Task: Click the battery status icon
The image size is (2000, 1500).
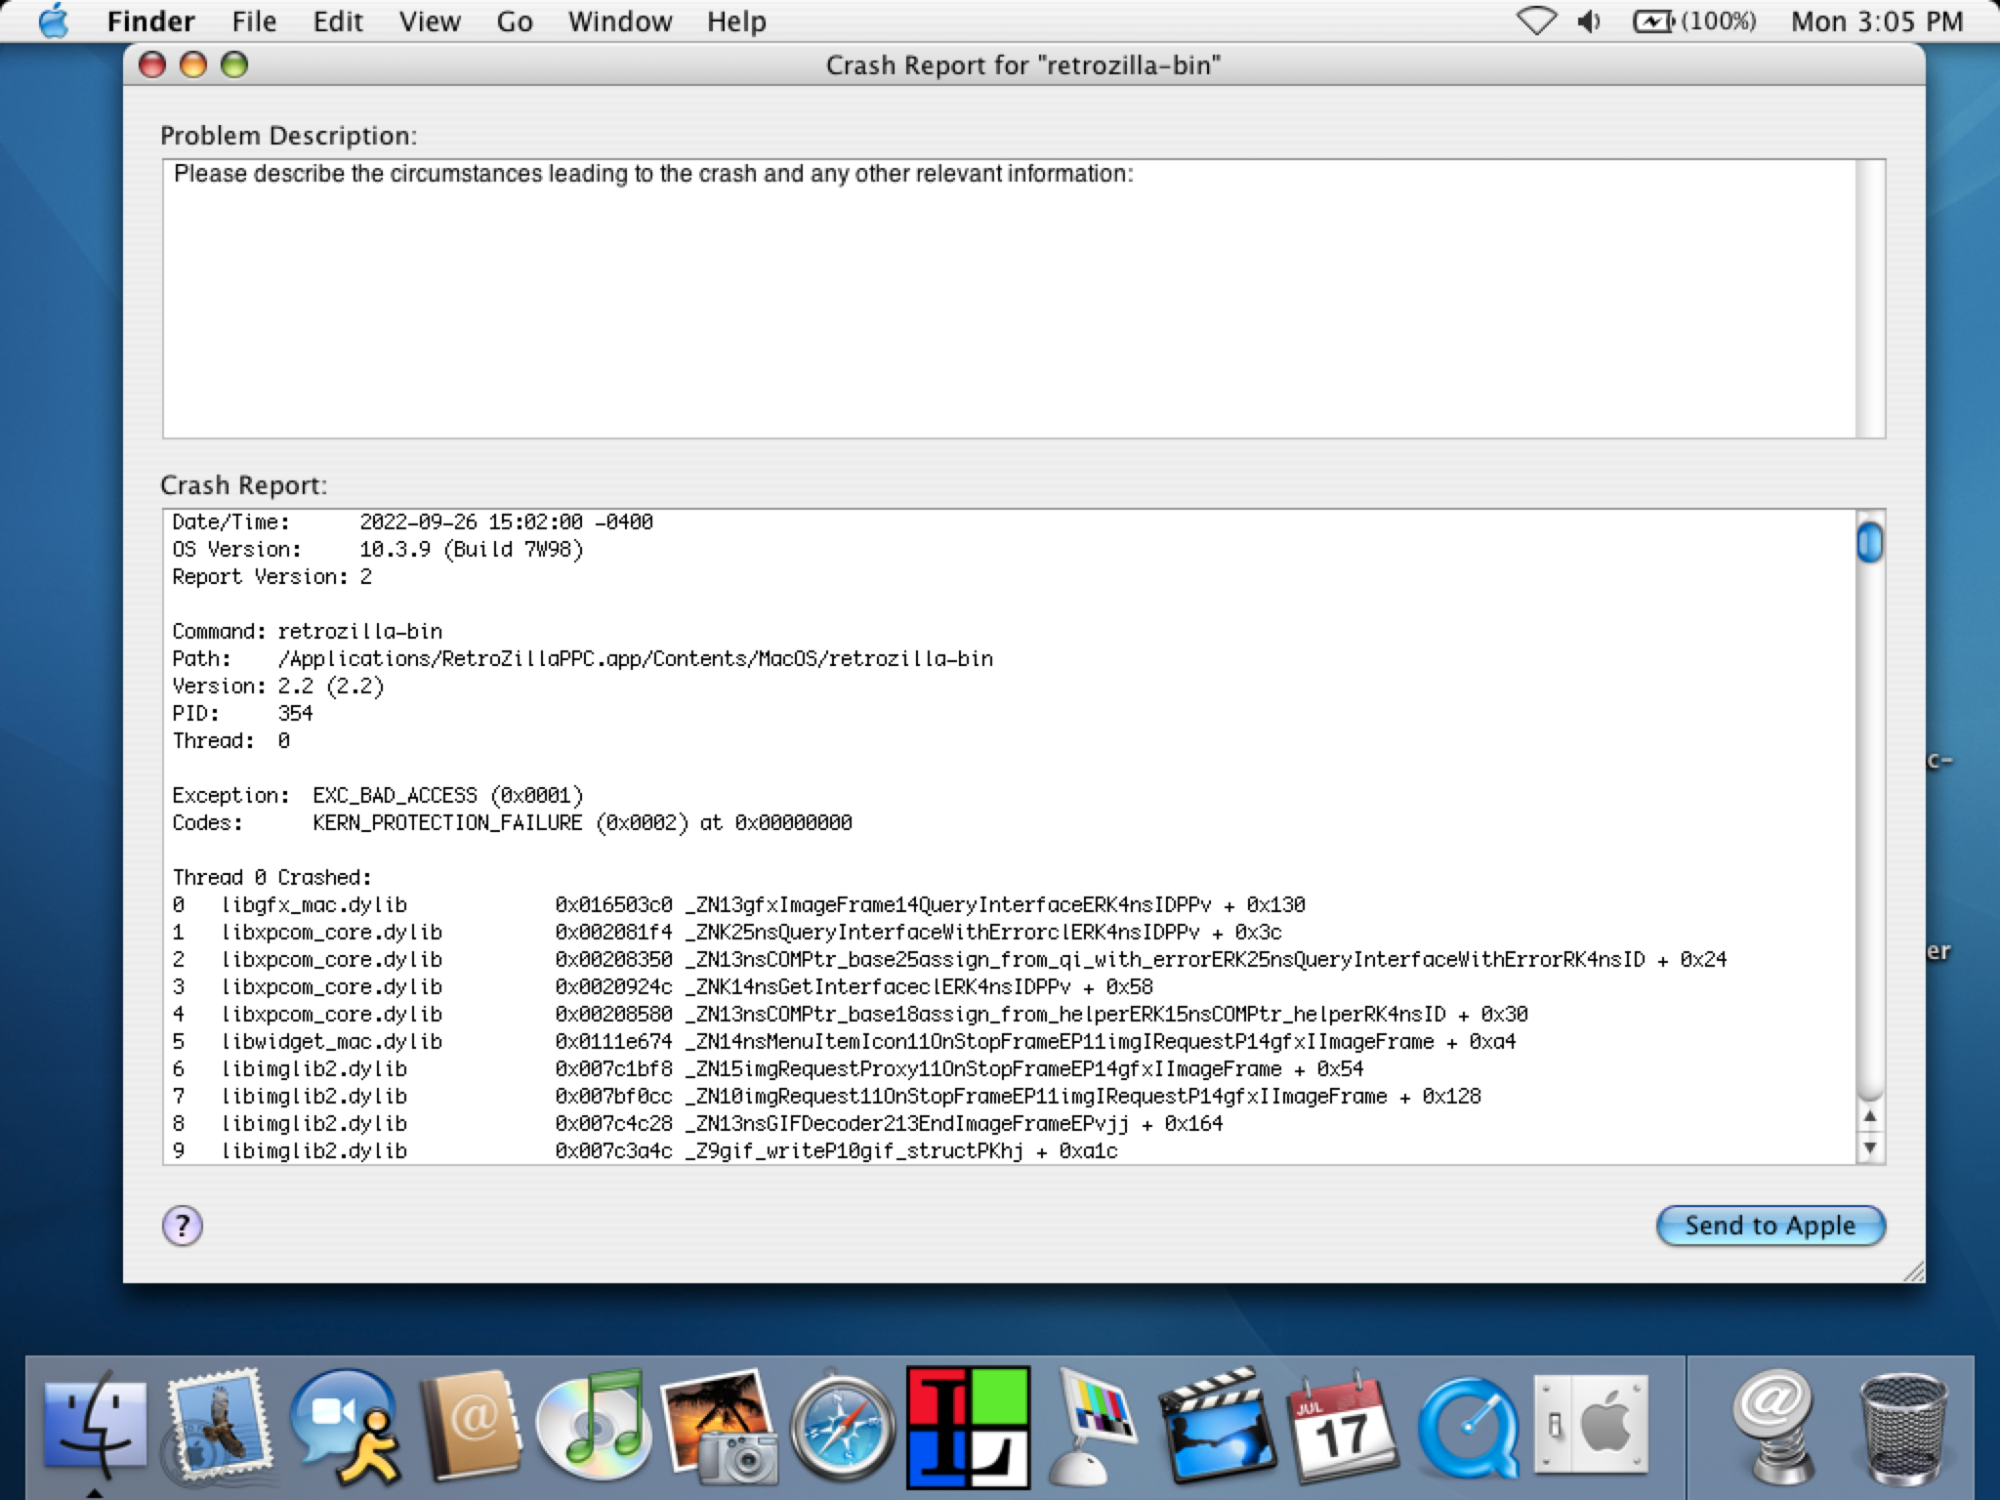Action: (1694, 21)
